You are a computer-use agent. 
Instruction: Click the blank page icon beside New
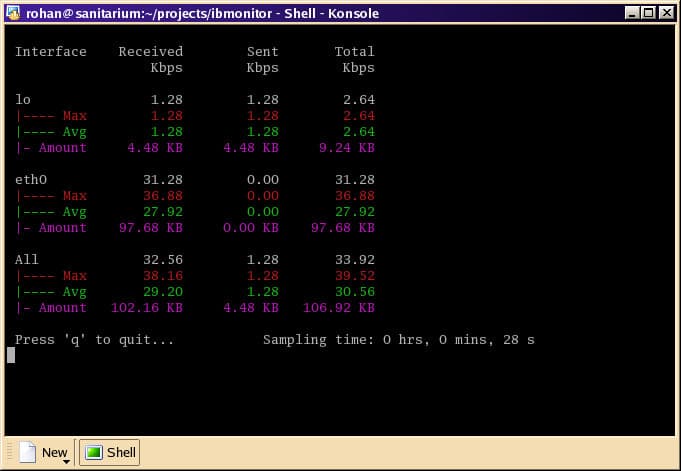(28, 452)
